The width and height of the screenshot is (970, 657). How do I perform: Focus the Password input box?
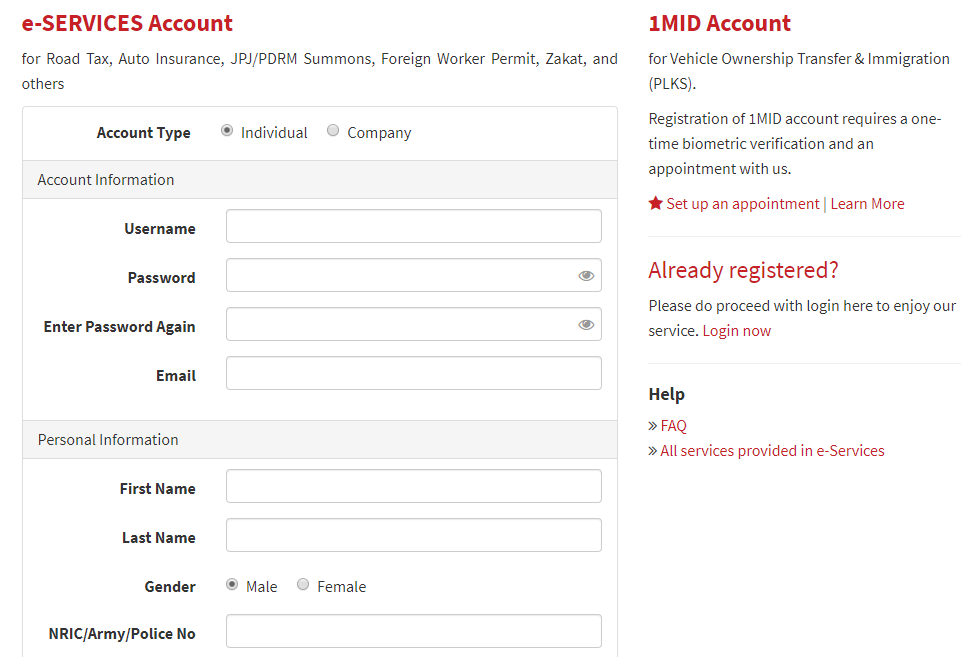[400, 275]
